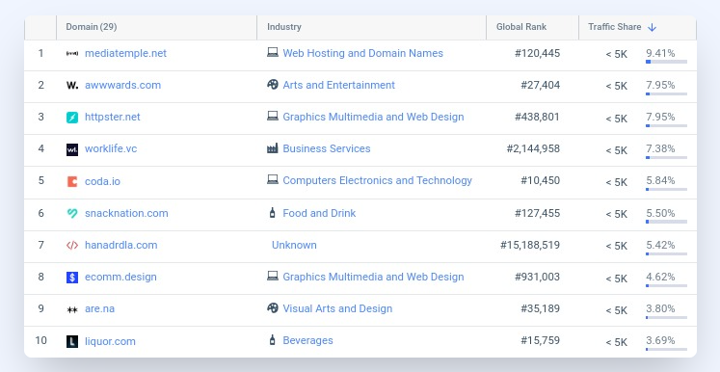Image resolution: width=720 pixels, height=372 pixels.
Task: Click the 5.84% traffic share value
Action: 660,180
